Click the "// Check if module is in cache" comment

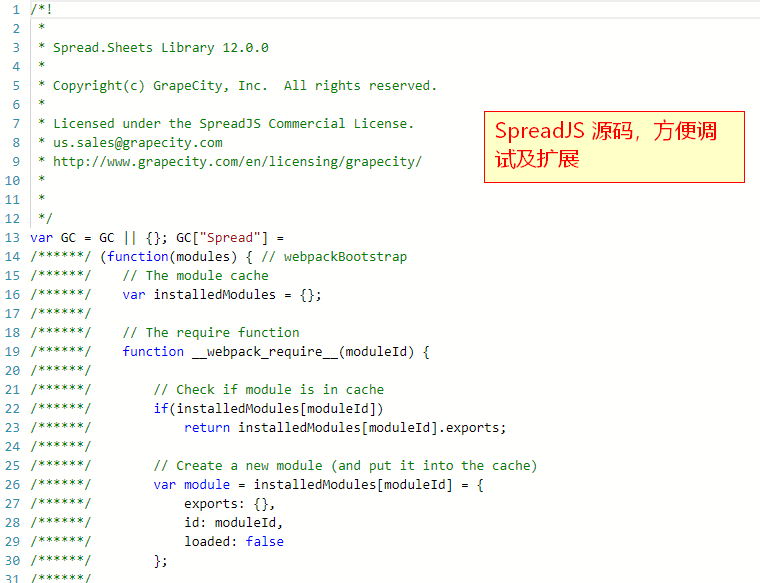tap(268, 389)
